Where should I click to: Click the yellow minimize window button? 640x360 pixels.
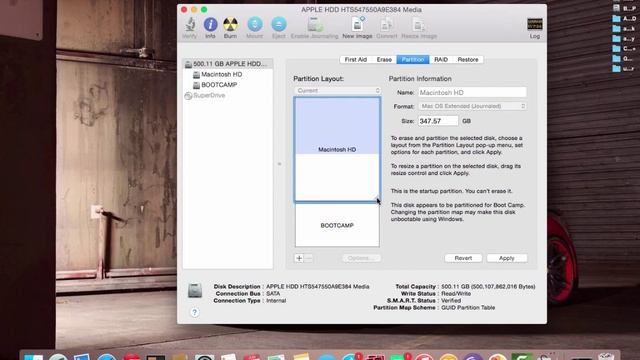tap(194, 9)
